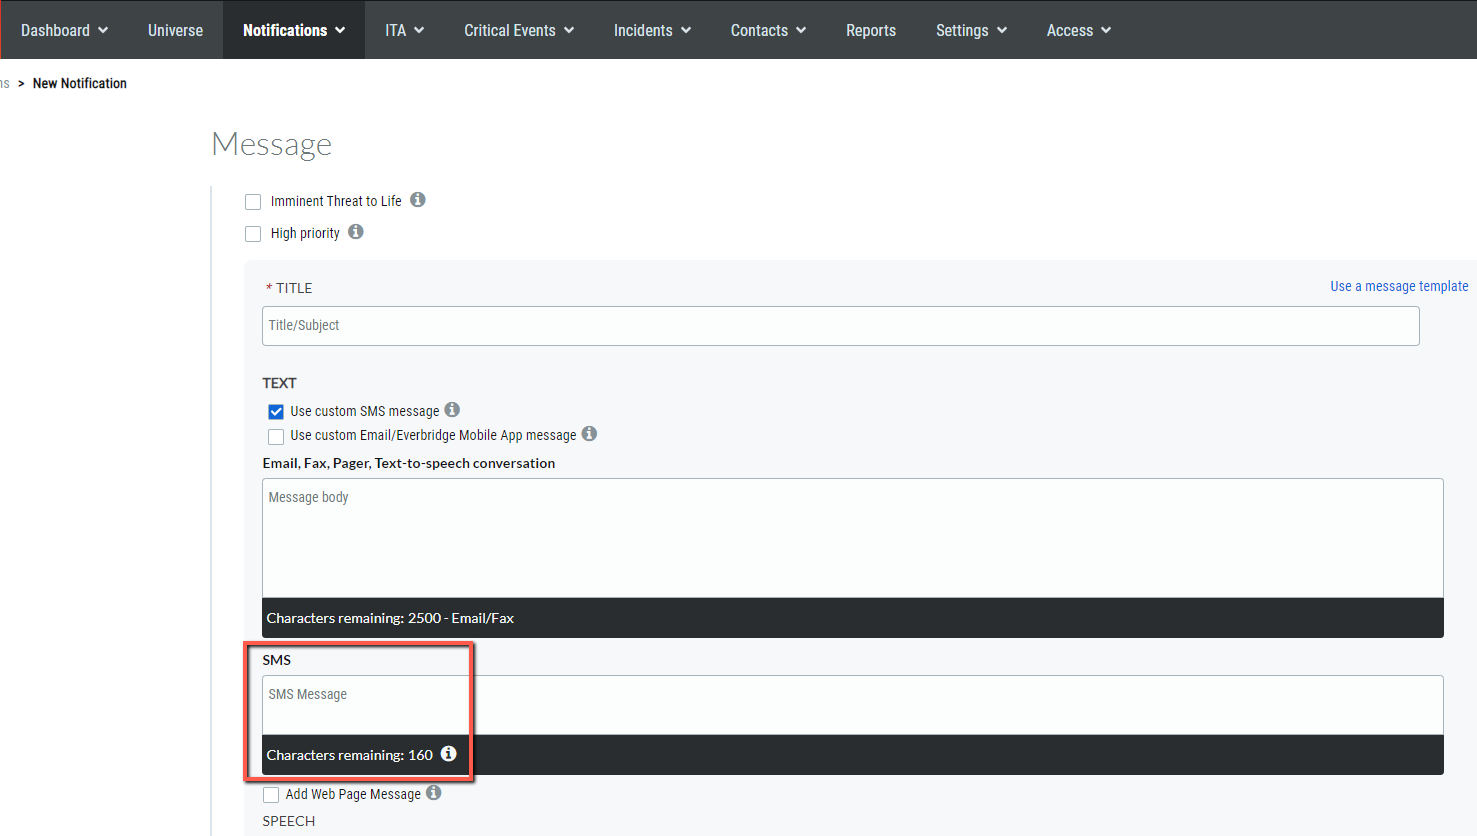This screenshot has height=836, width=1477.
Task: Click into the SMS Message text box
Action: pyautogui.click(x=852, y=706)
